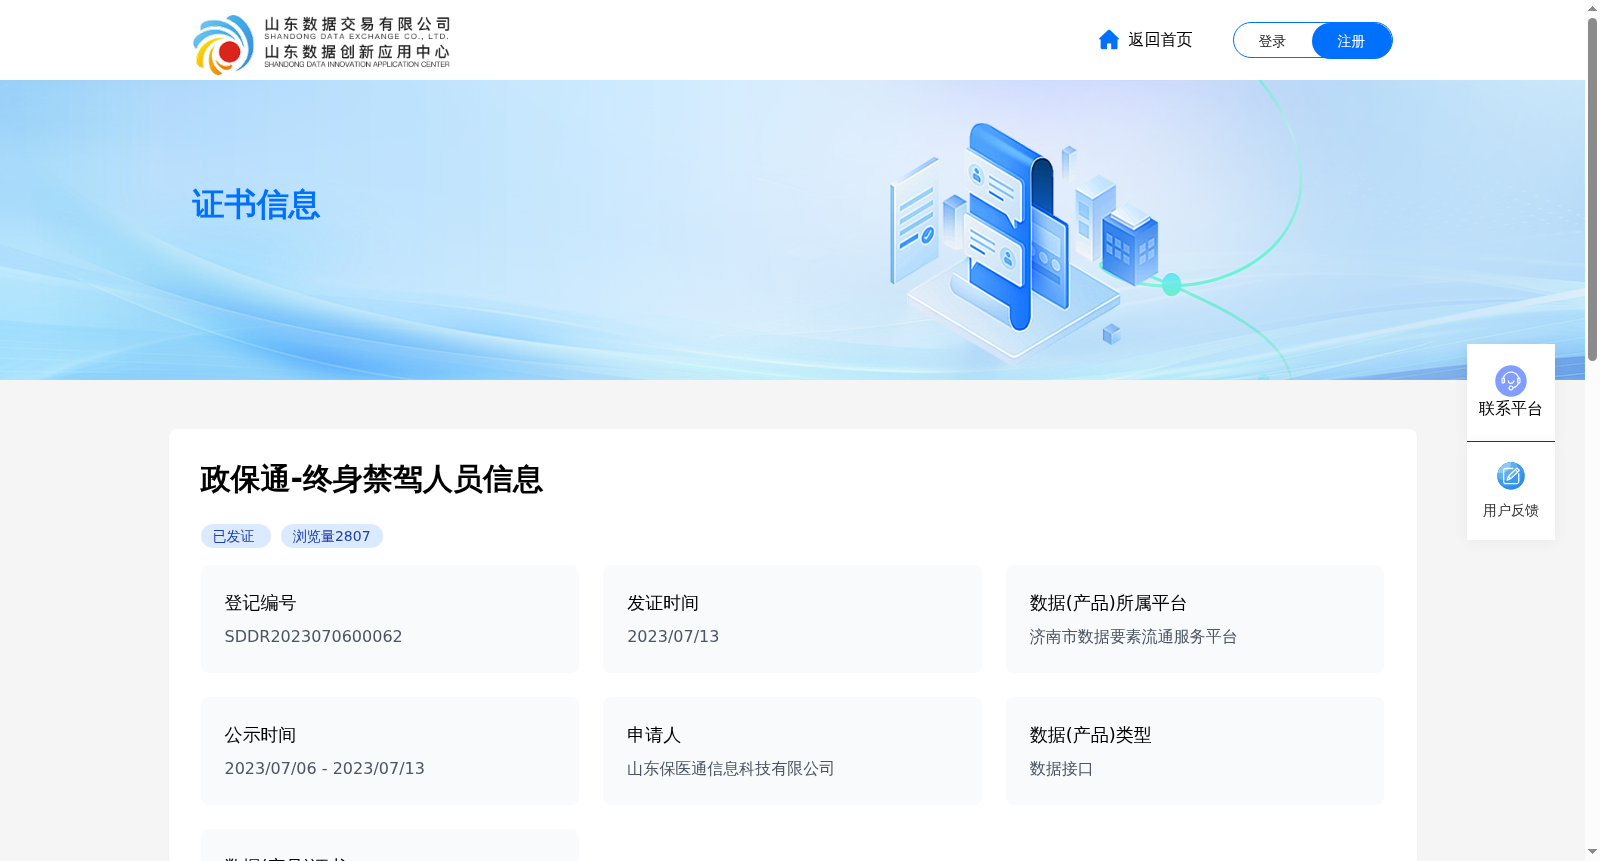Screen dimensions: 1600x861
Task: Click the 已发证 status tag
Action: tap(235, 536)
